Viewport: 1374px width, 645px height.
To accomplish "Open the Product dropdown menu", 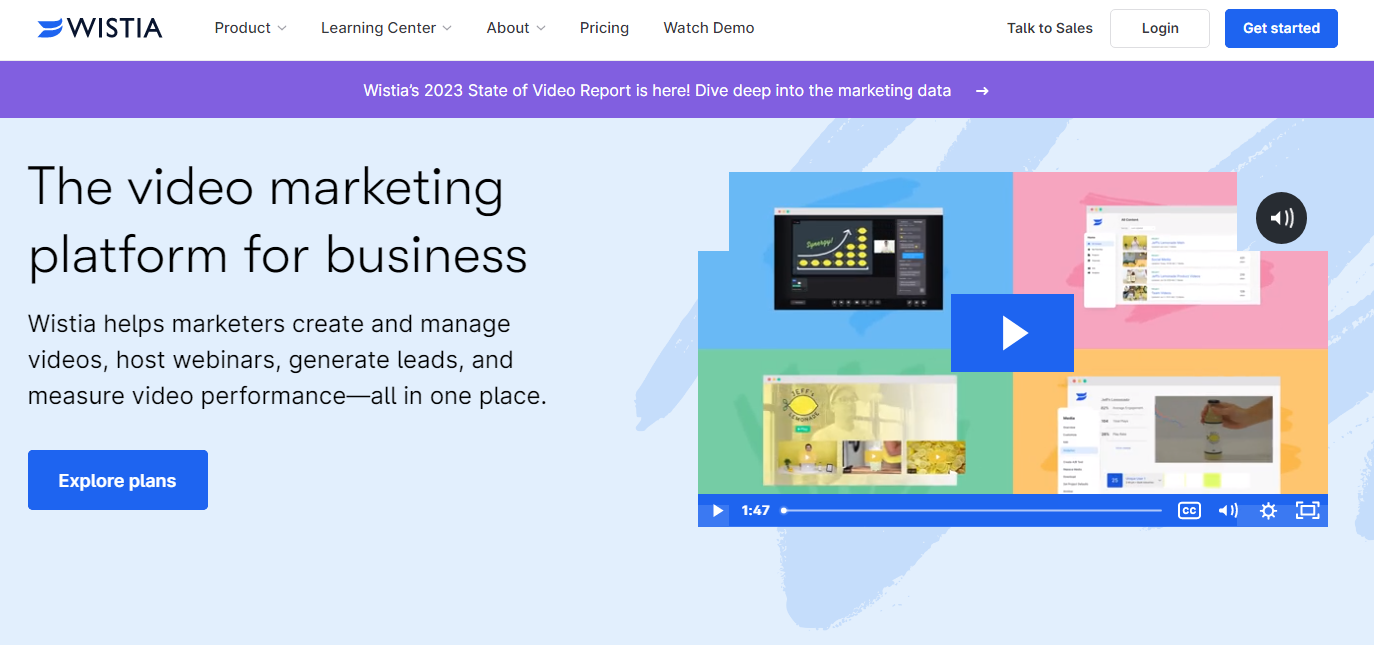I will pyautogui.click(x=250, y=28).
